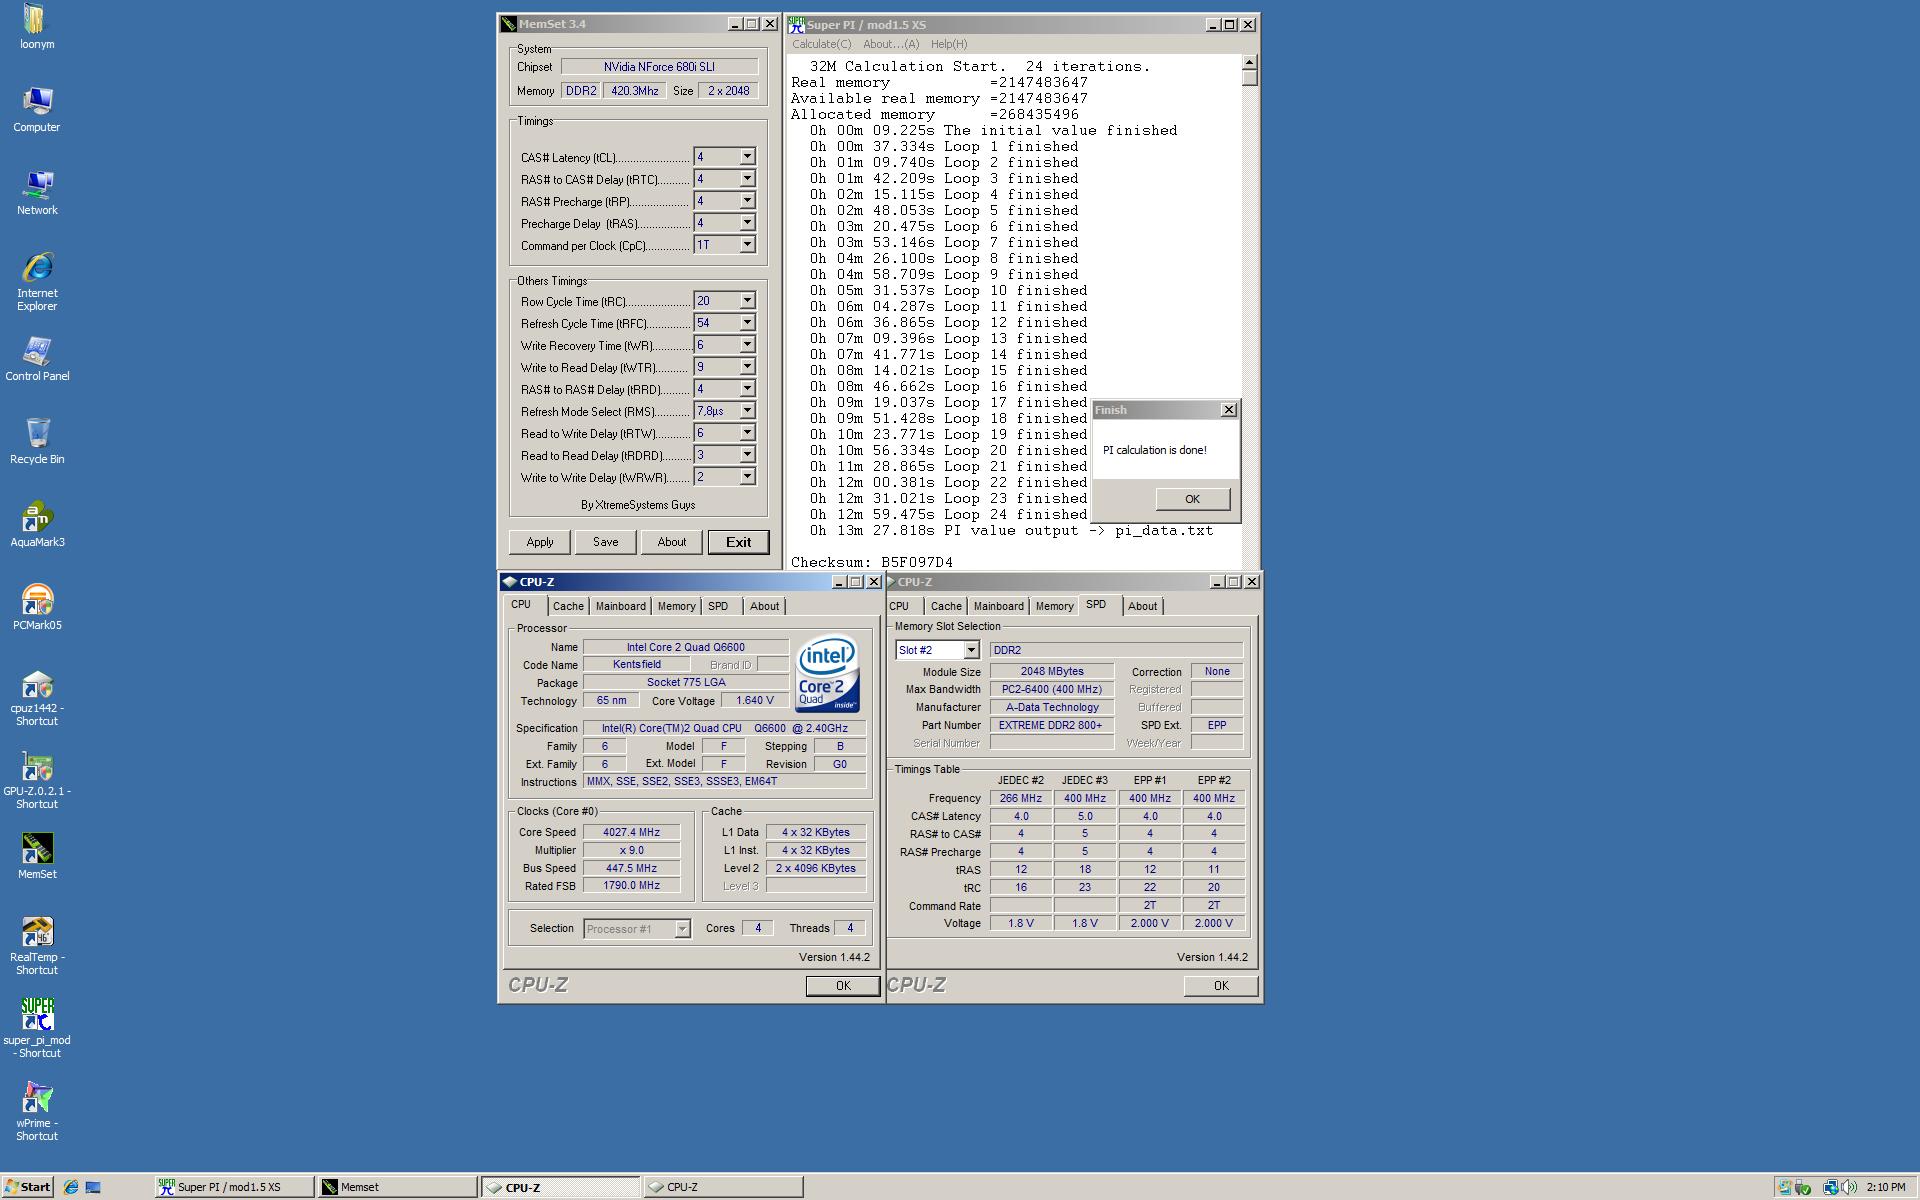Launch the MemSet desktop icon

pos(36,856)
